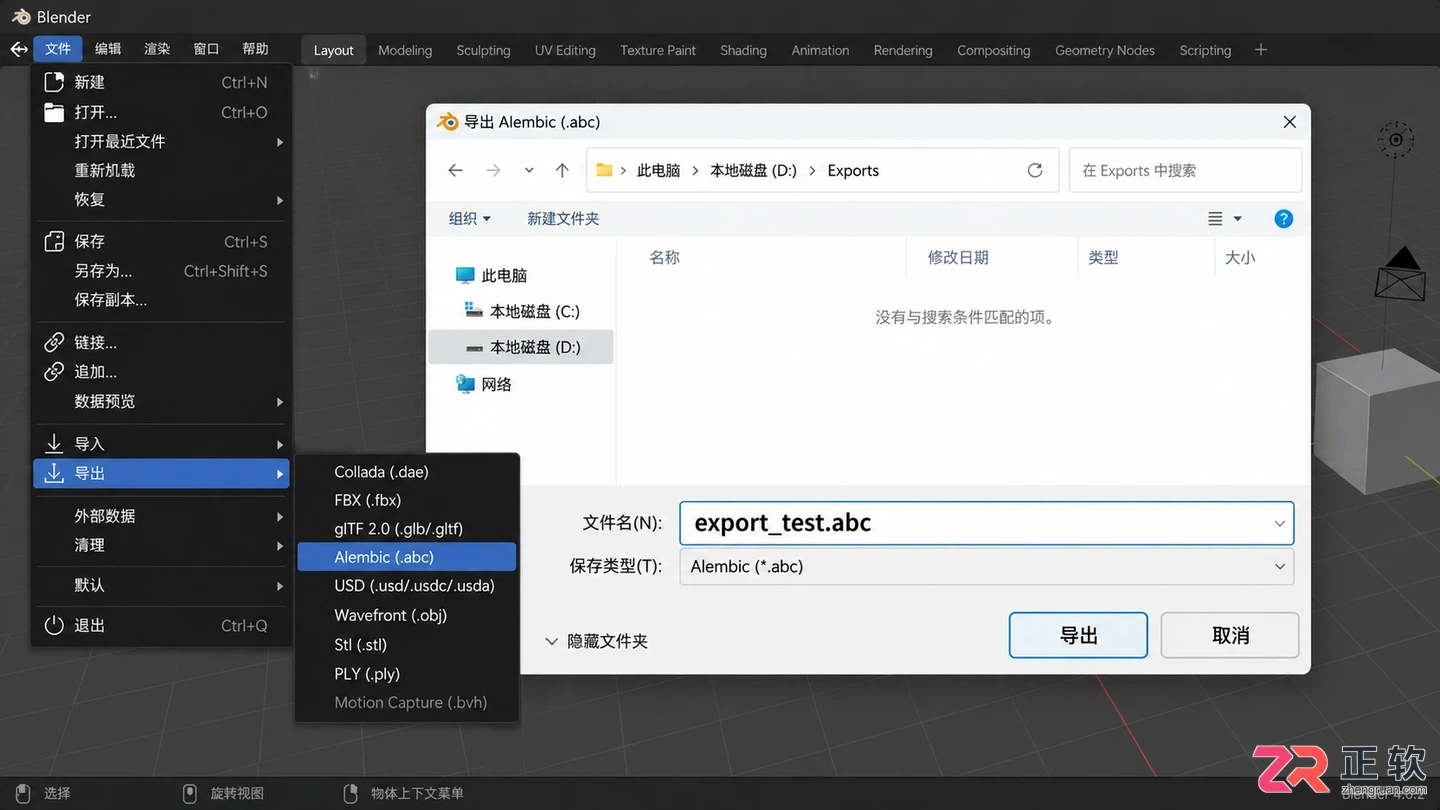Open the dialog help question mark icon
1440x810 pixels.
[x=1284, y=219]
